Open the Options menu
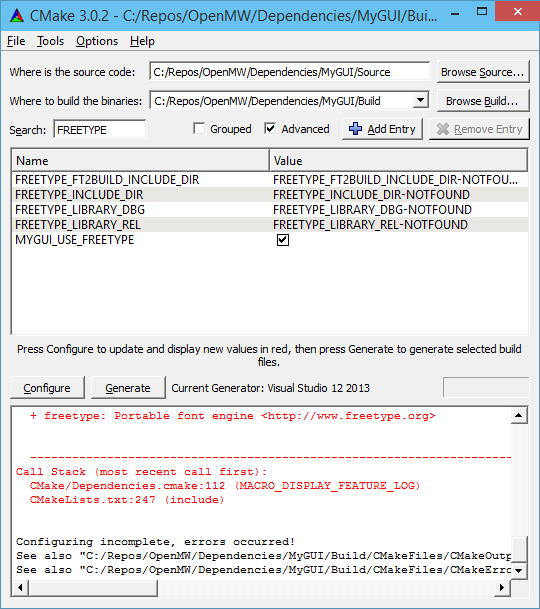Viewport: 540px width, 609px height. (x=97, y=41)
